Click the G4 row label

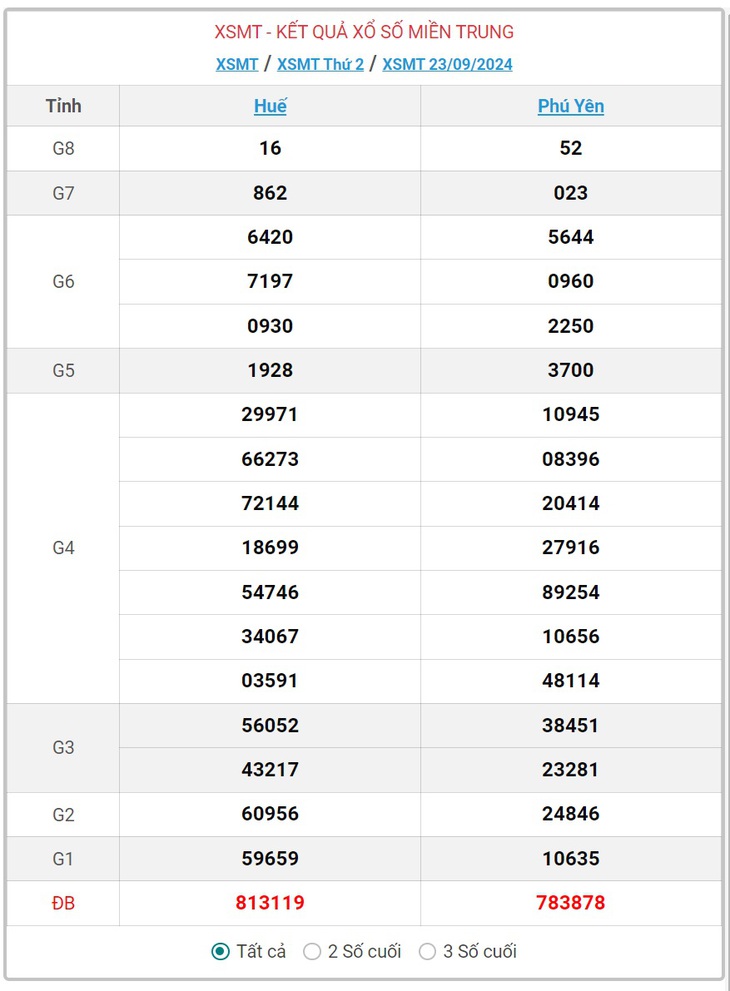tap(63, 548)
